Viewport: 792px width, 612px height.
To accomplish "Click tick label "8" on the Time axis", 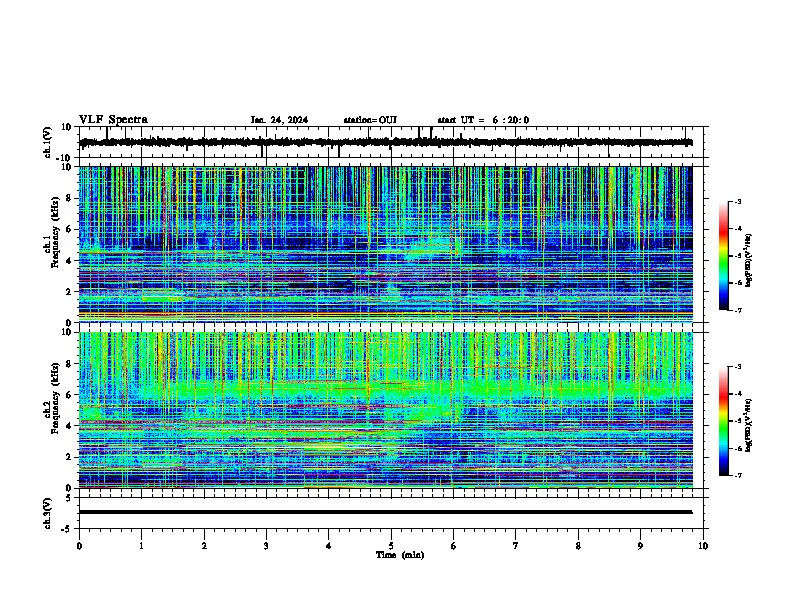I will [x=578, y=546].
